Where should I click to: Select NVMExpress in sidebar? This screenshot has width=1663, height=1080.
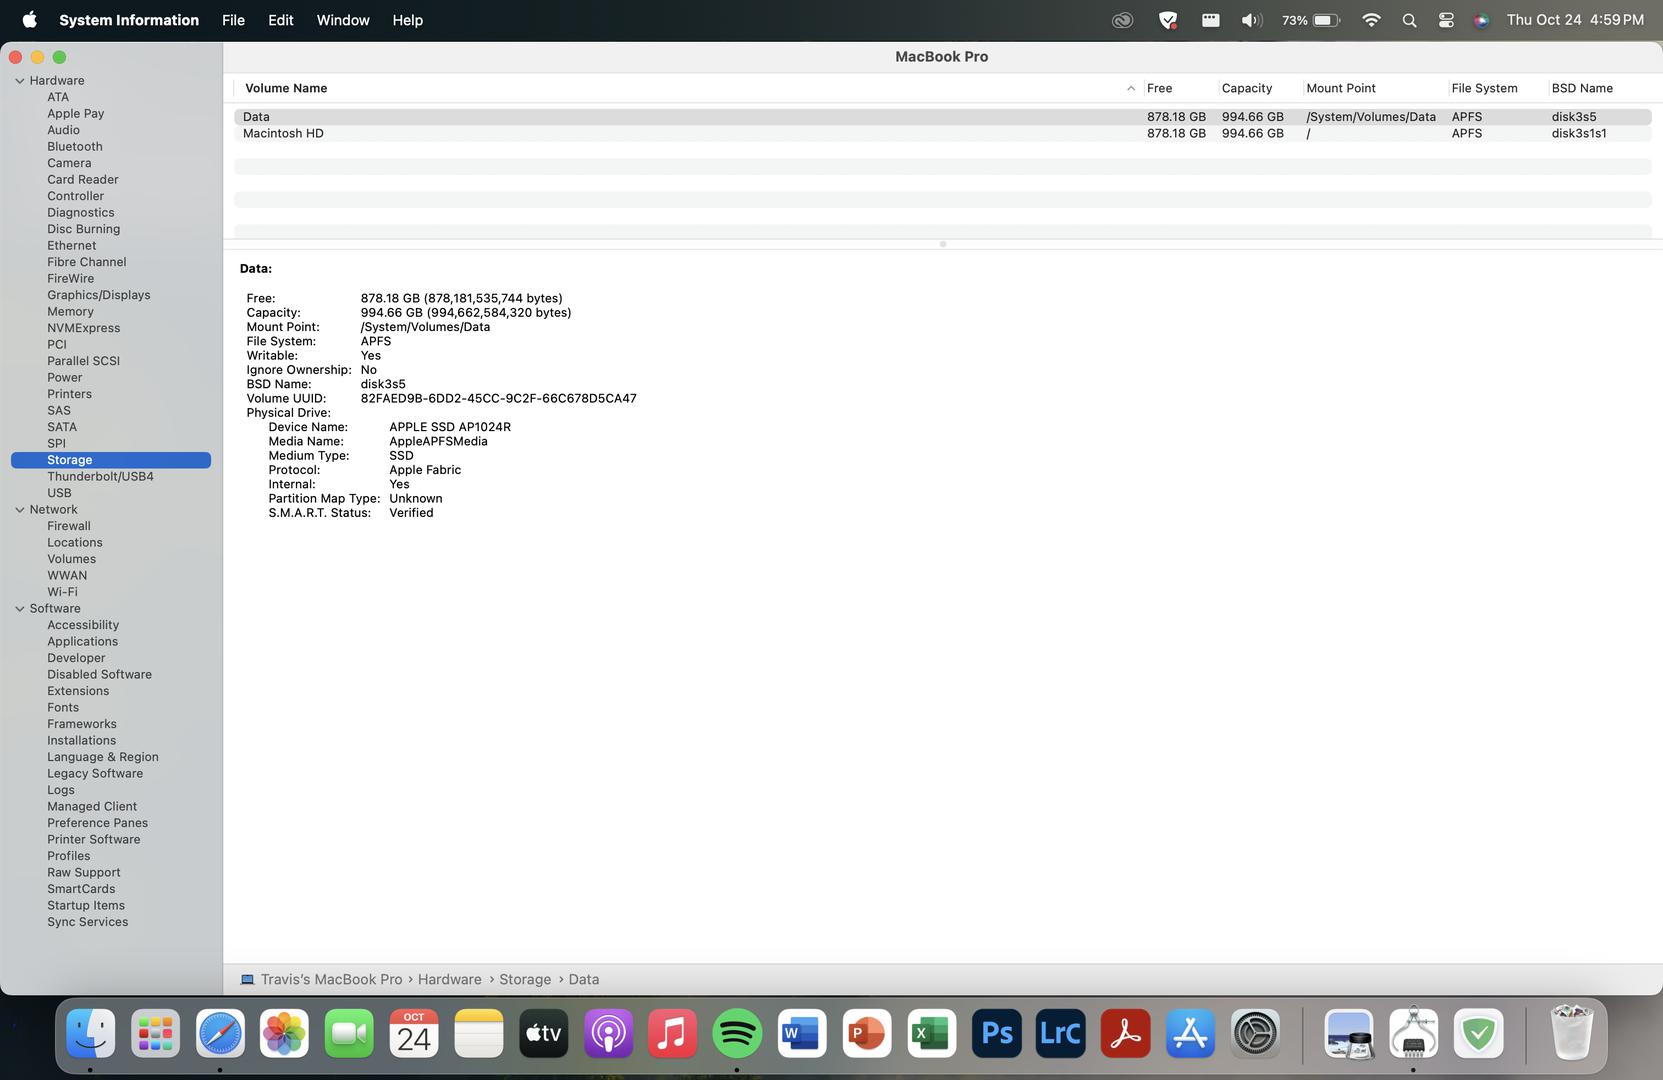pos(84,328)
